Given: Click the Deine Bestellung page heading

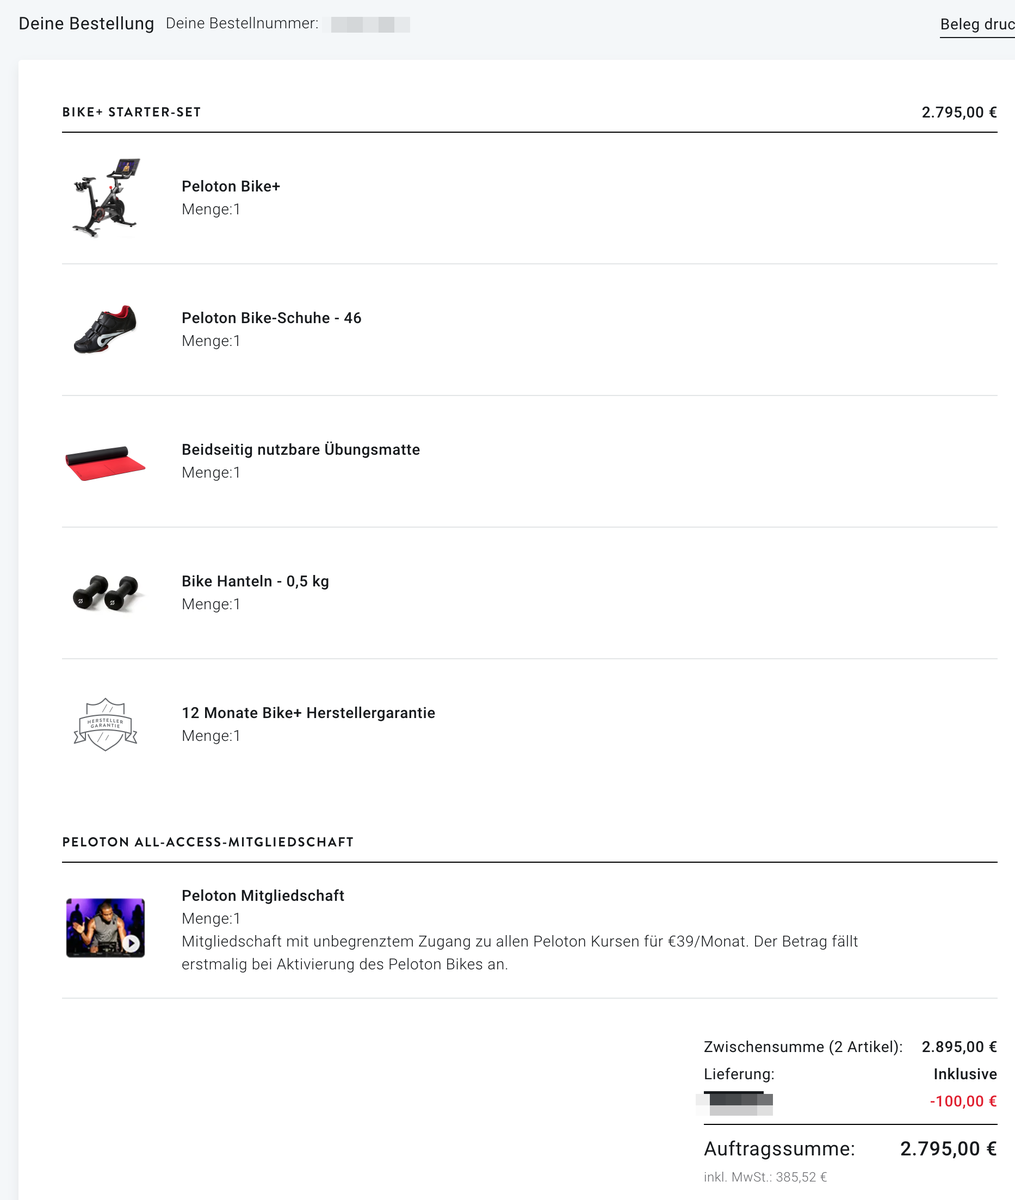Looking at the screenshot, I should pos(86,23).
